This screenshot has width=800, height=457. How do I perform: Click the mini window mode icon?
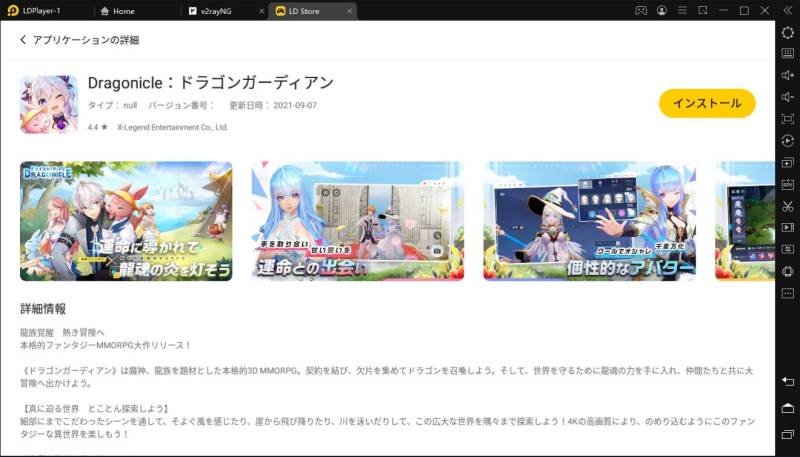click(703, 11)
